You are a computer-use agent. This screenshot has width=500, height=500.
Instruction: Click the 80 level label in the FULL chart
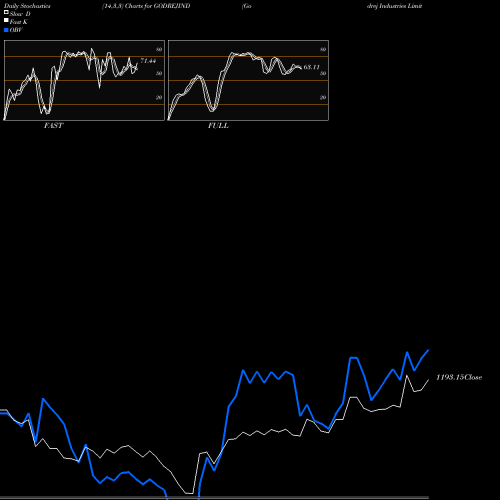click(323, 49)
